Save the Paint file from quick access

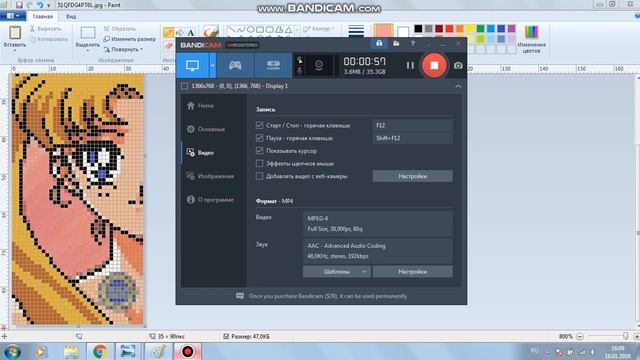(19, 5)
